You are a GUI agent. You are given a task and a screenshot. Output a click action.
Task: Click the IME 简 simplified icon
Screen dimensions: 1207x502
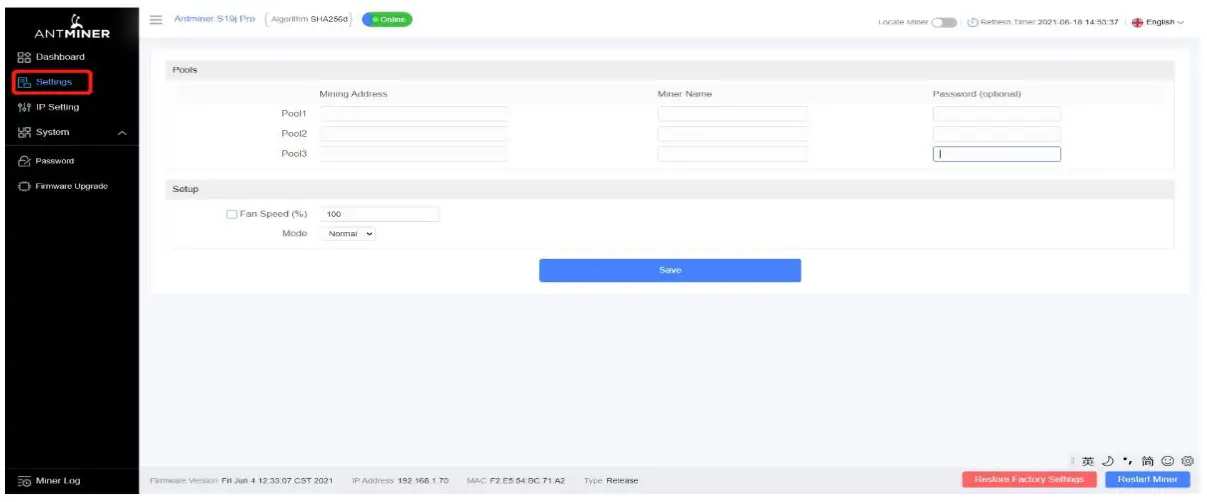(1146, 460)
